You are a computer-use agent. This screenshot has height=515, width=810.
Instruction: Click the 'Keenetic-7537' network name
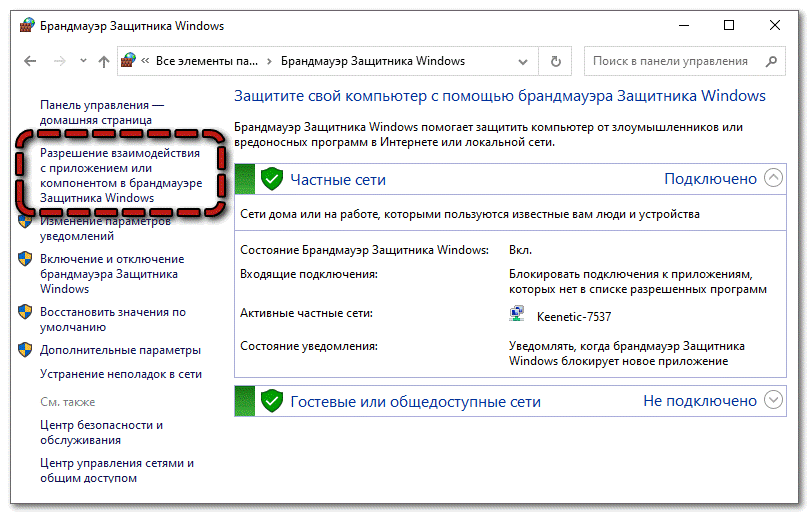point(574,317)
